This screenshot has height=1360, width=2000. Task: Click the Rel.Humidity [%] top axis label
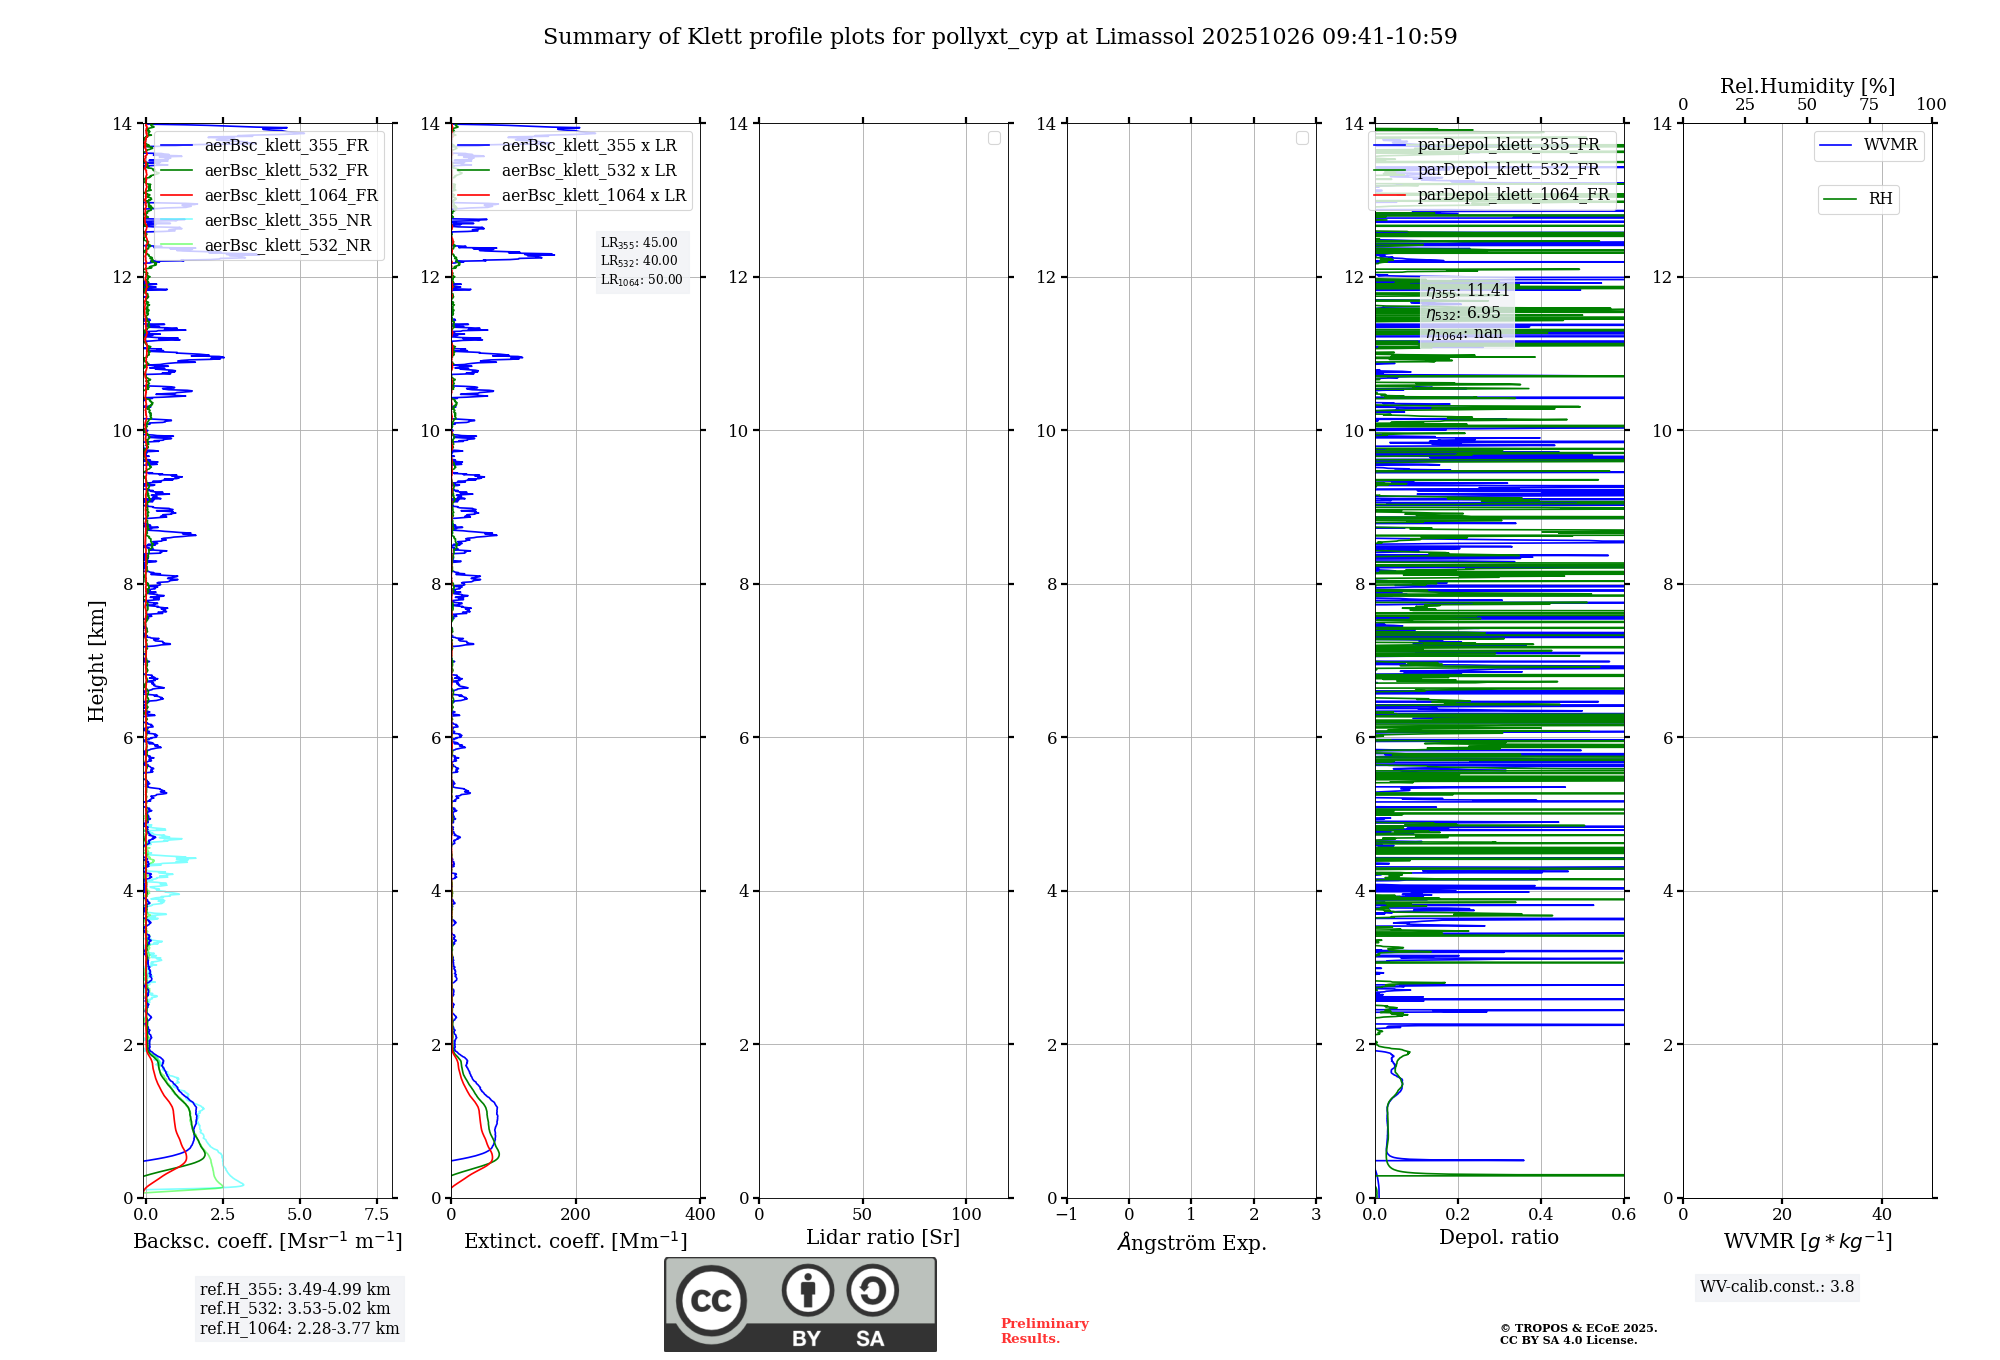[x=1807, y=86]
